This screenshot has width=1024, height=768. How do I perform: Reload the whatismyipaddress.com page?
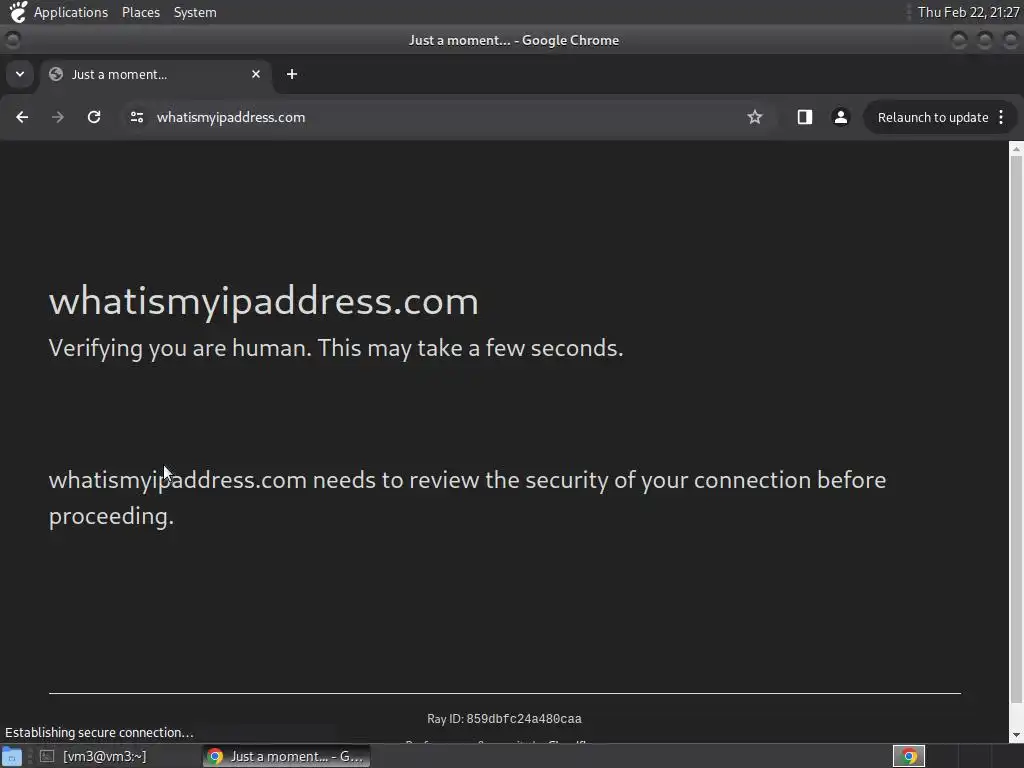pos(94,117)
